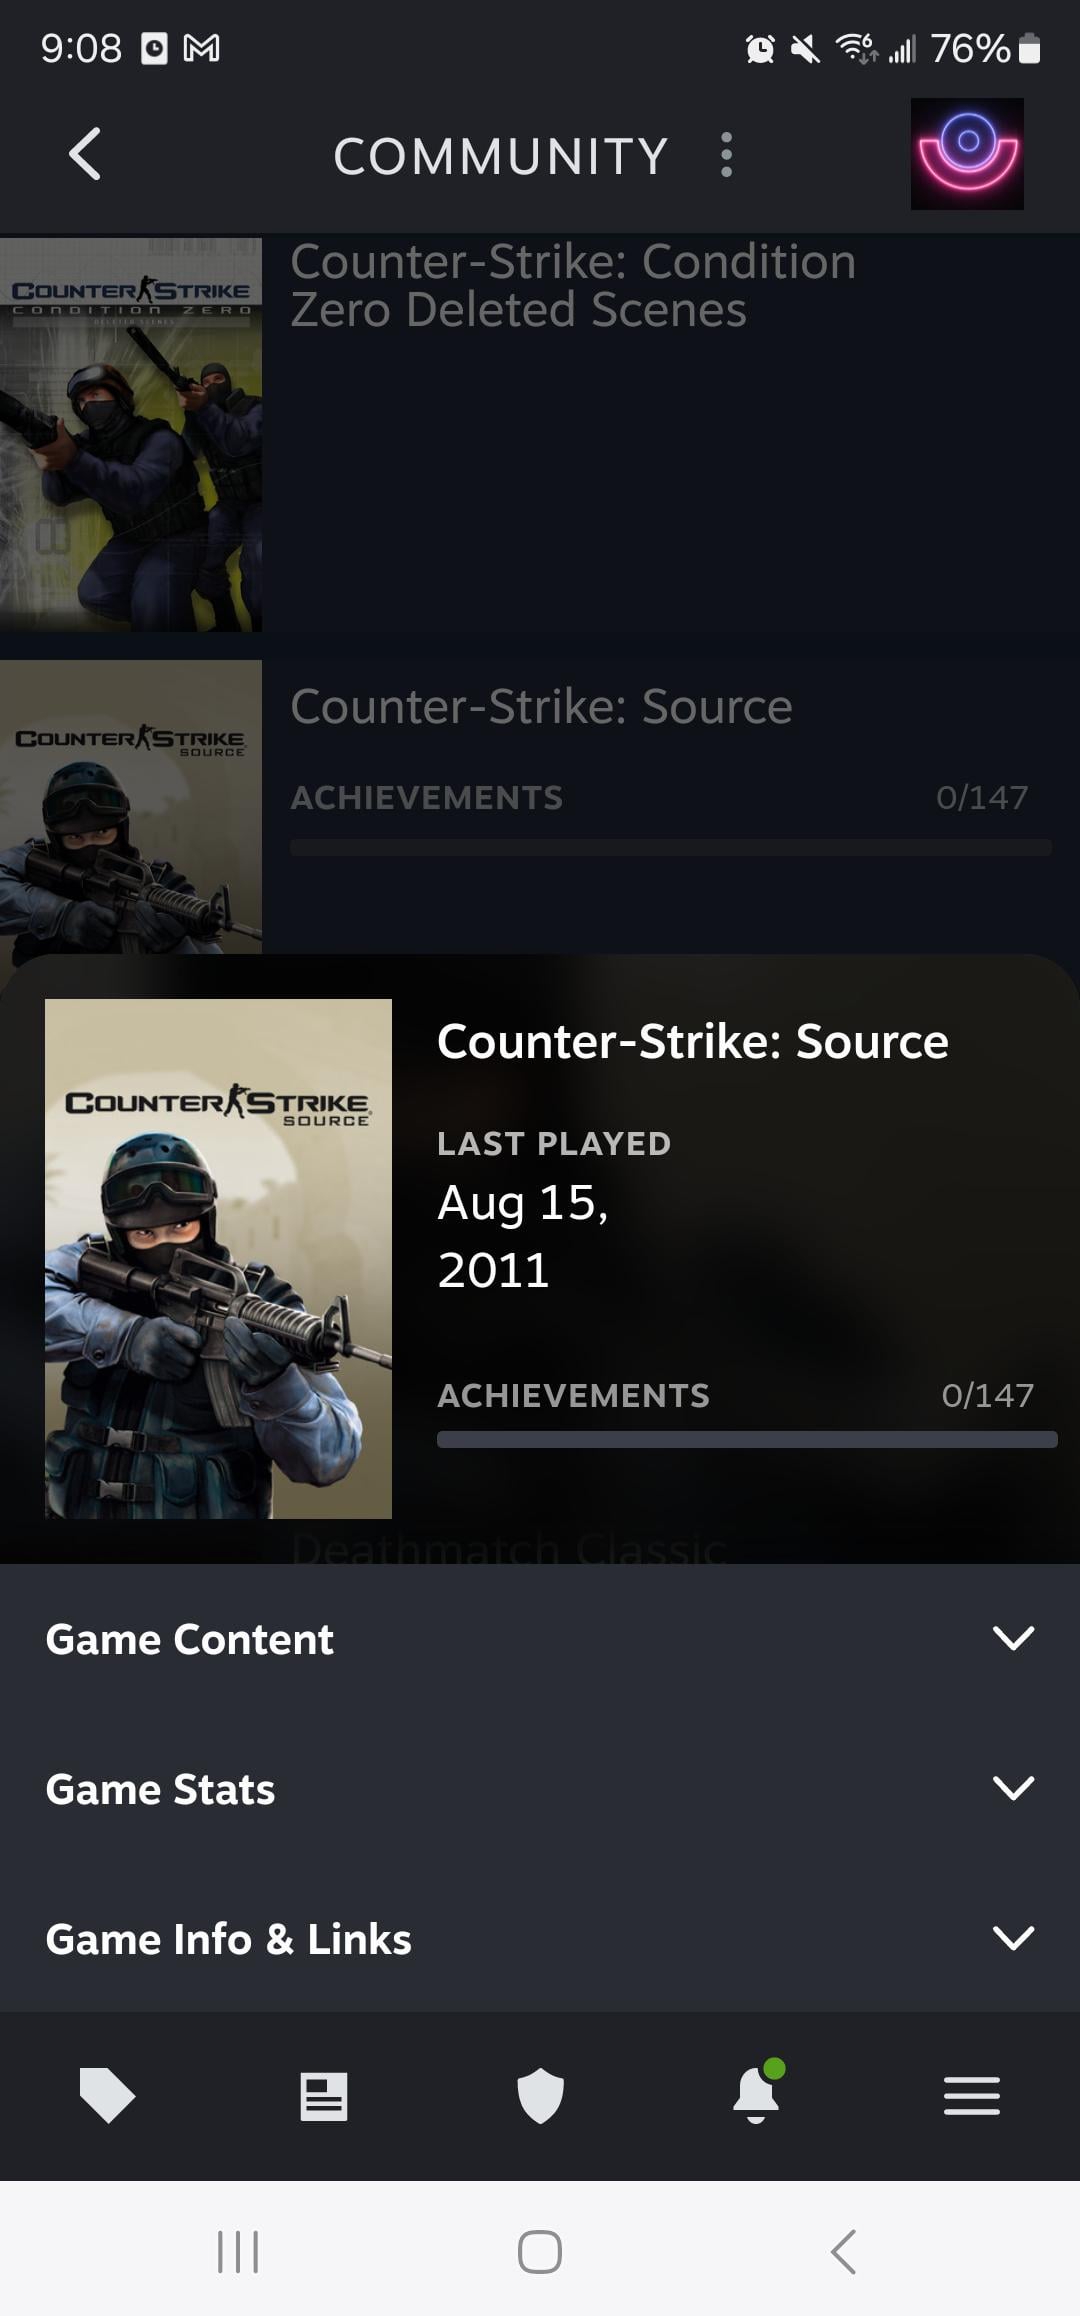Viewport: 1080px width, 2316px height.
Task: Go back using the top-left arrow
Action: point(85,154)
